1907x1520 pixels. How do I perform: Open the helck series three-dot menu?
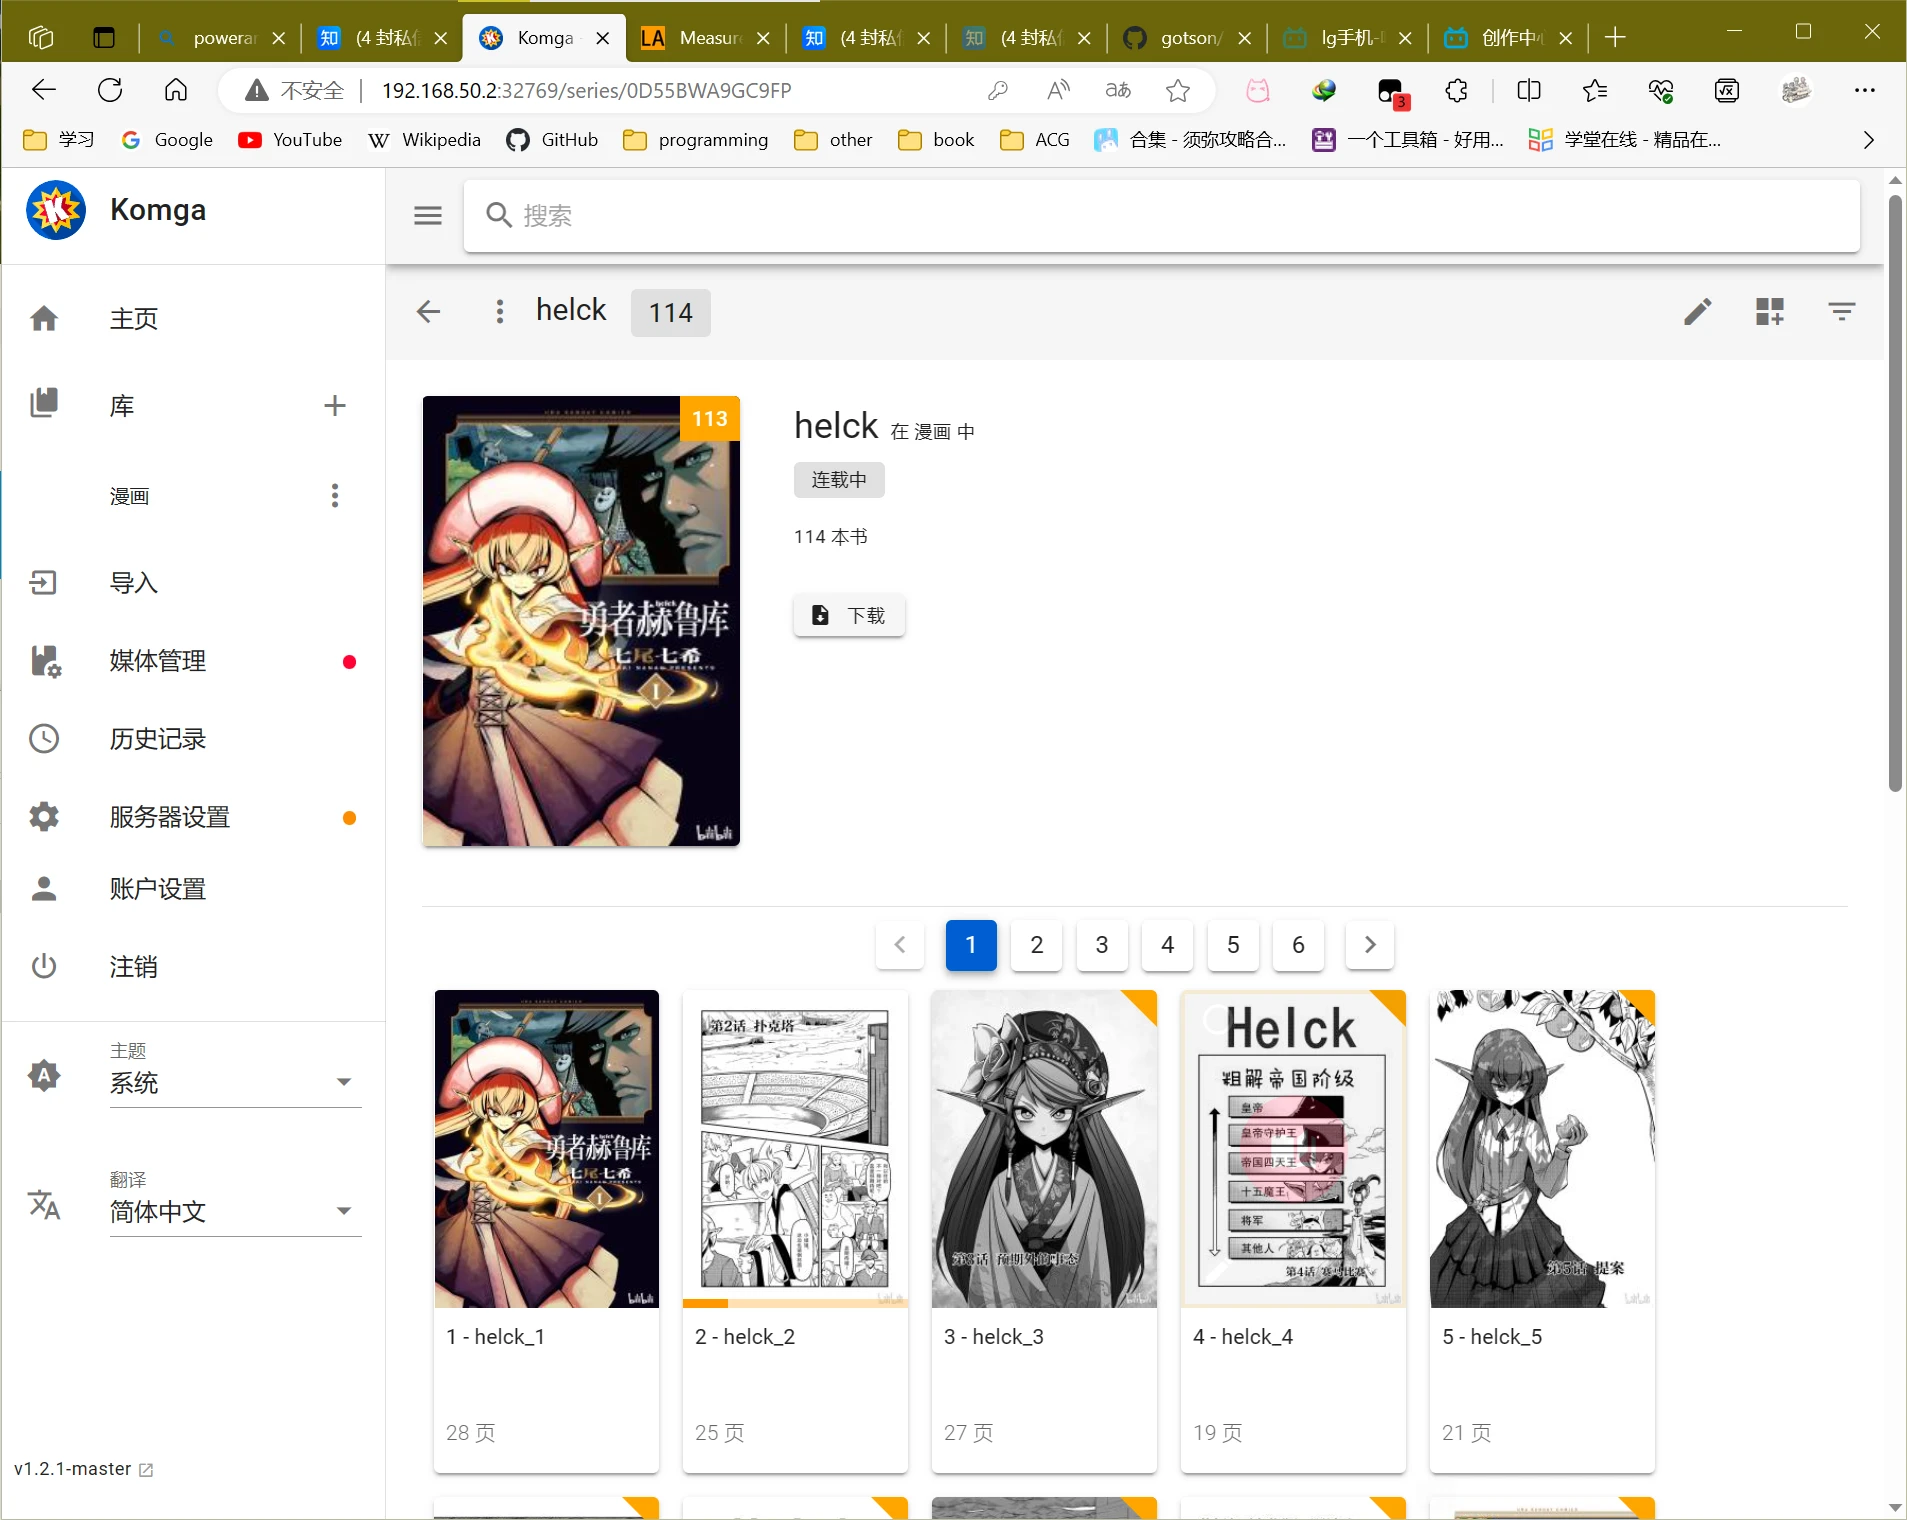500,312
